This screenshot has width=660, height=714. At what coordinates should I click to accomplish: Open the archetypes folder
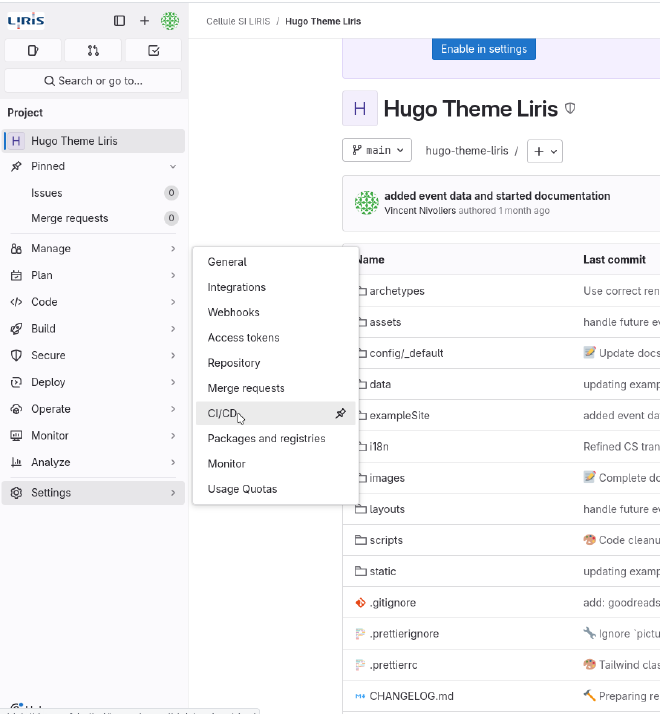[397, 291]
